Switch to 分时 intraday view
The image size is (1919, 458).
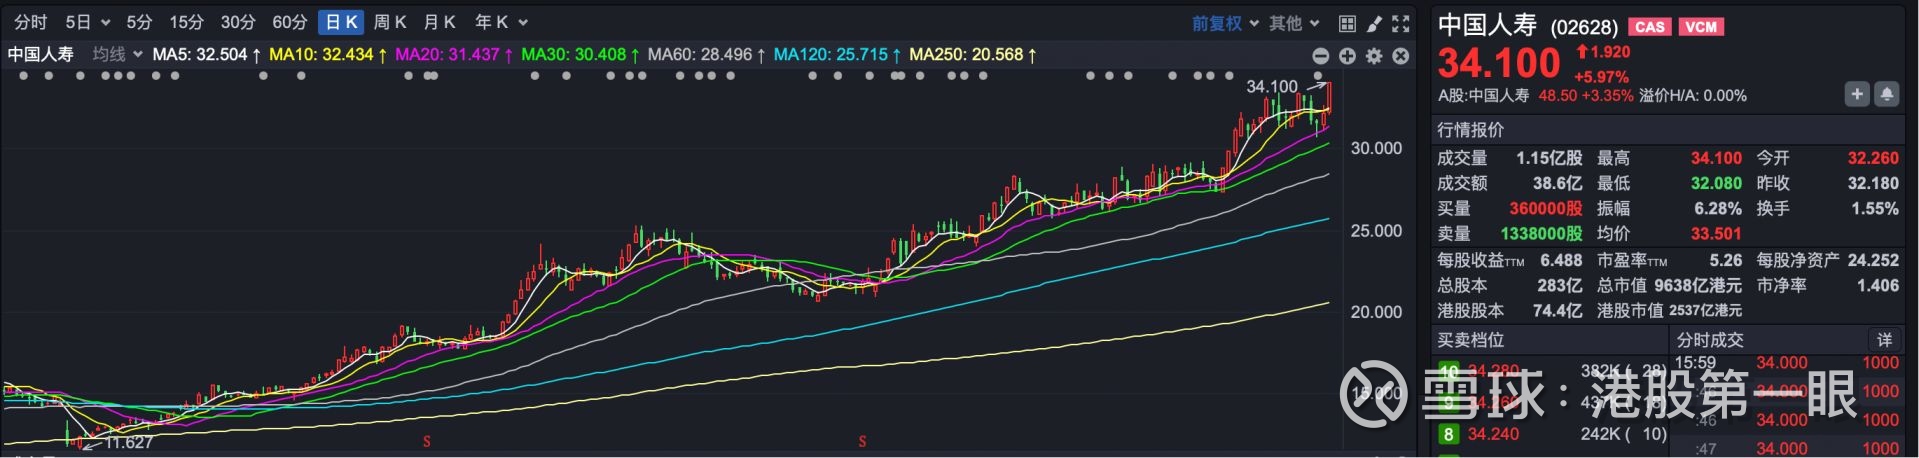click(x=31, y=22)
